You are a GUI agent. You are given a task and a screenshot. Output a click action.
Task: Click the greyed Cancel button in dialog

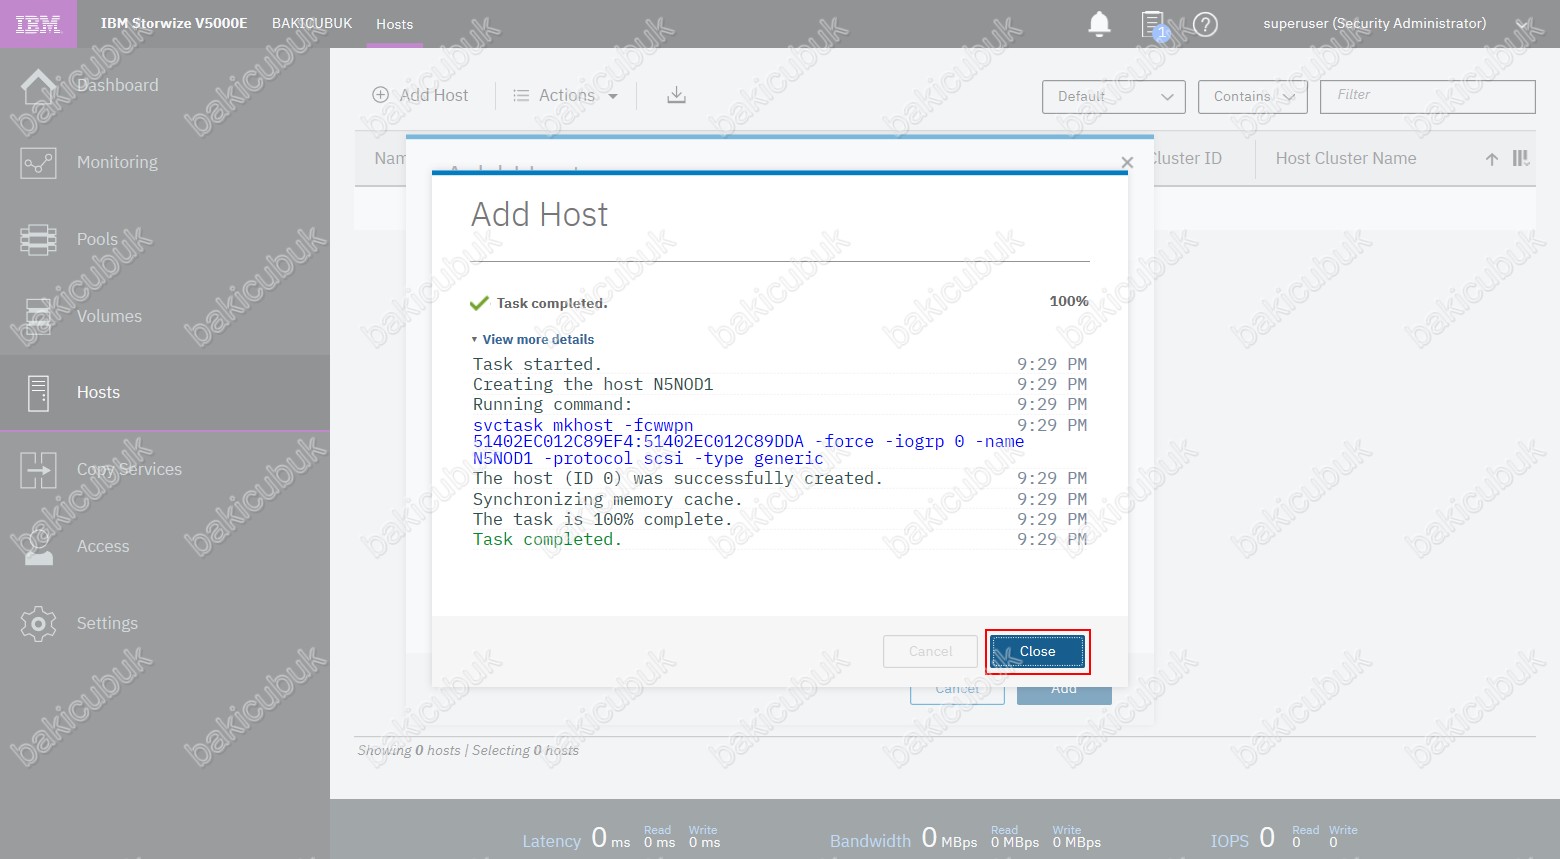(x=930, y=651)
